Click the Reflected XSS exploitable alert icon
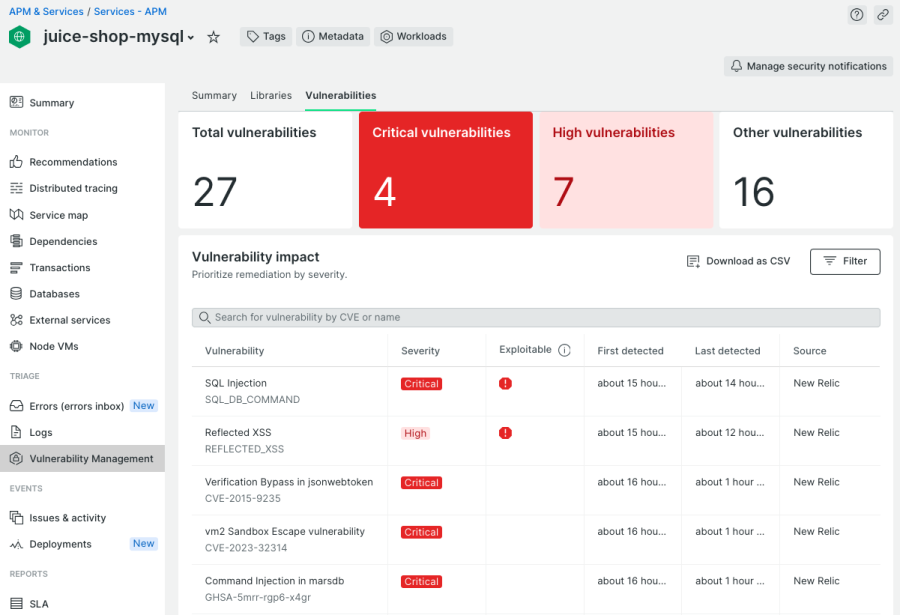The image size is (900, 615). (505, 433)
